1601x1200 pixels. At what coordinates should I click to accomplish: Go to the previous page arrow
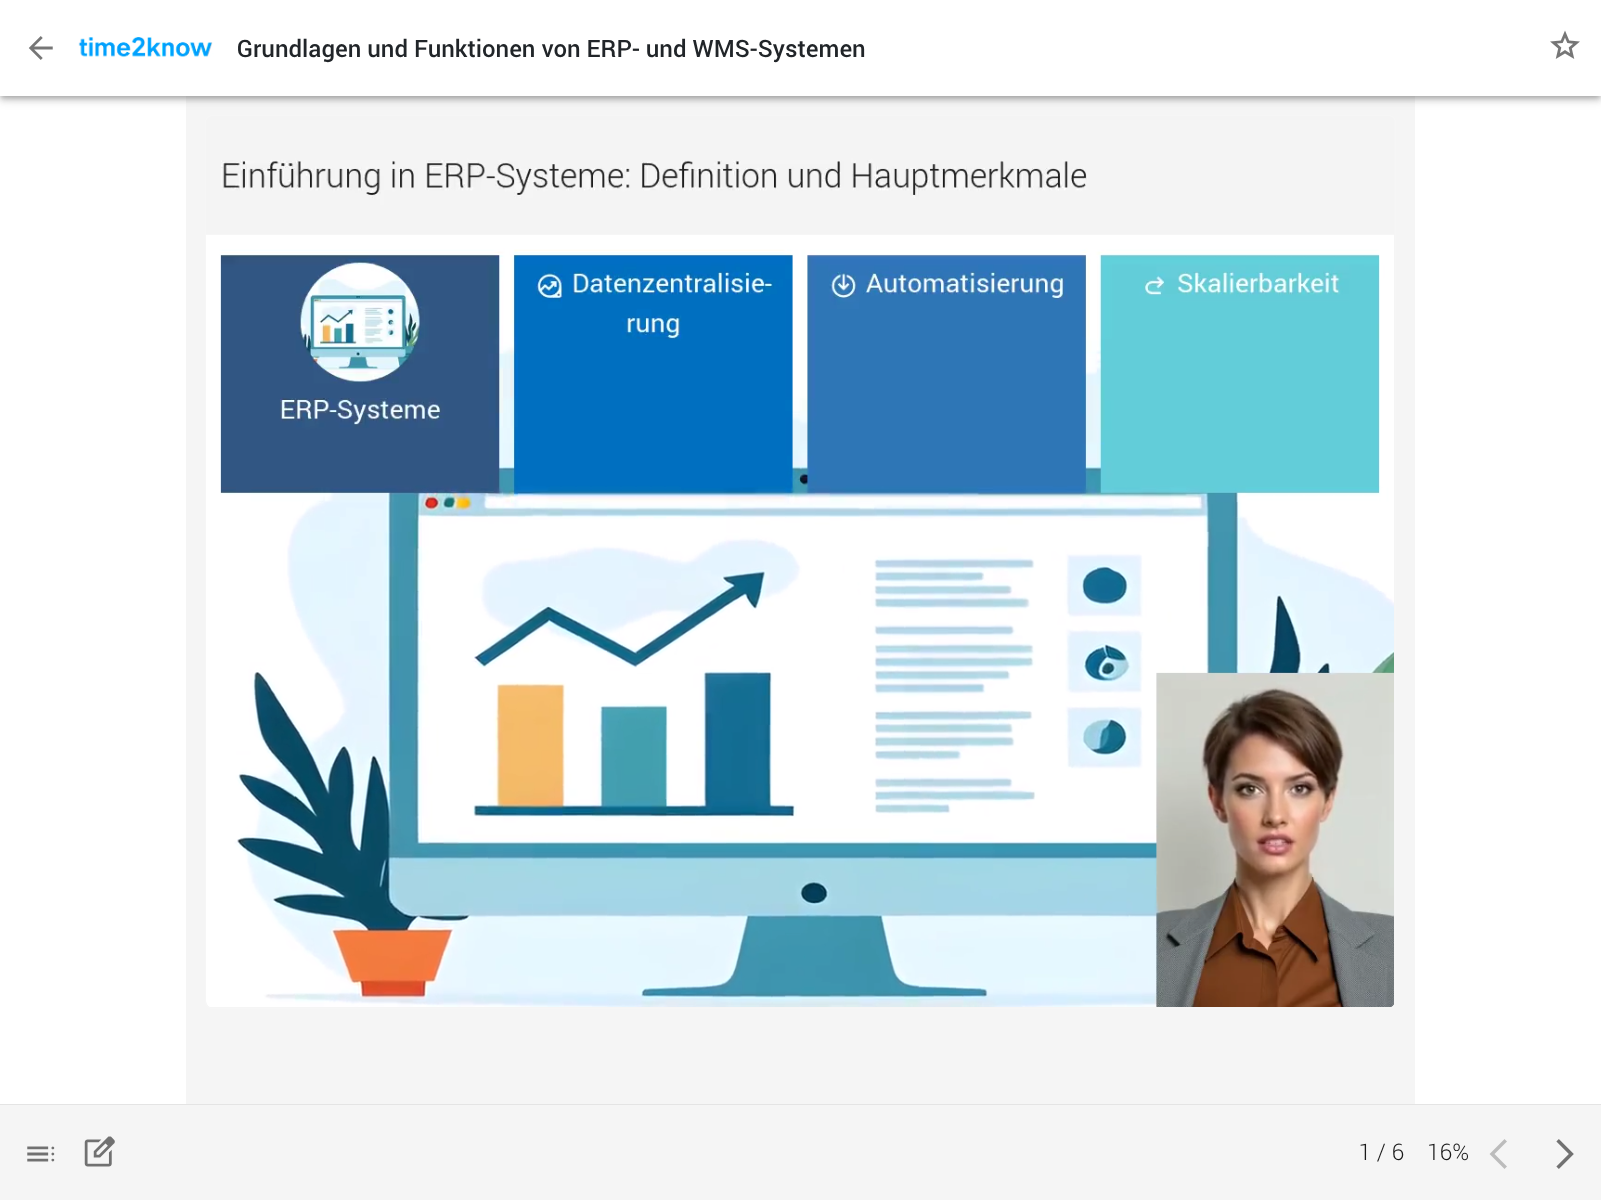point(1499,1153)
